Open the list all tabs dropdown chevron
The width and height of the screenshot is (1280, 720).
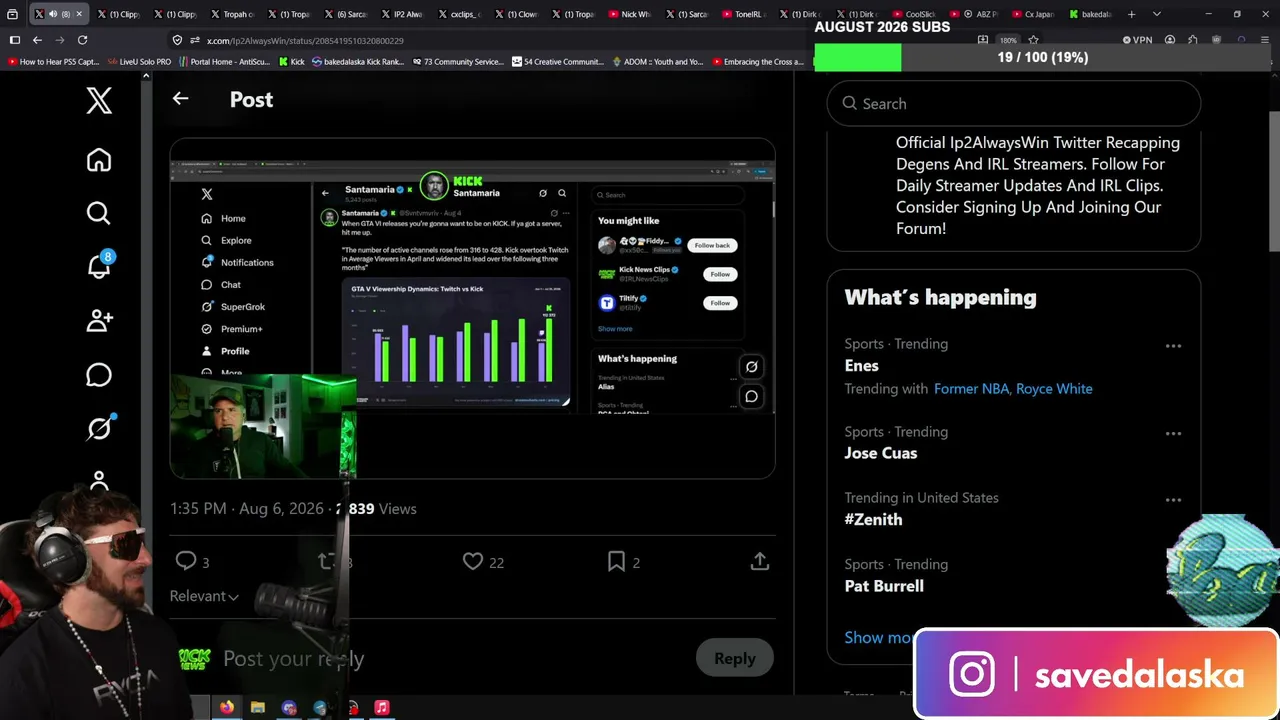tap(1157, 14)
